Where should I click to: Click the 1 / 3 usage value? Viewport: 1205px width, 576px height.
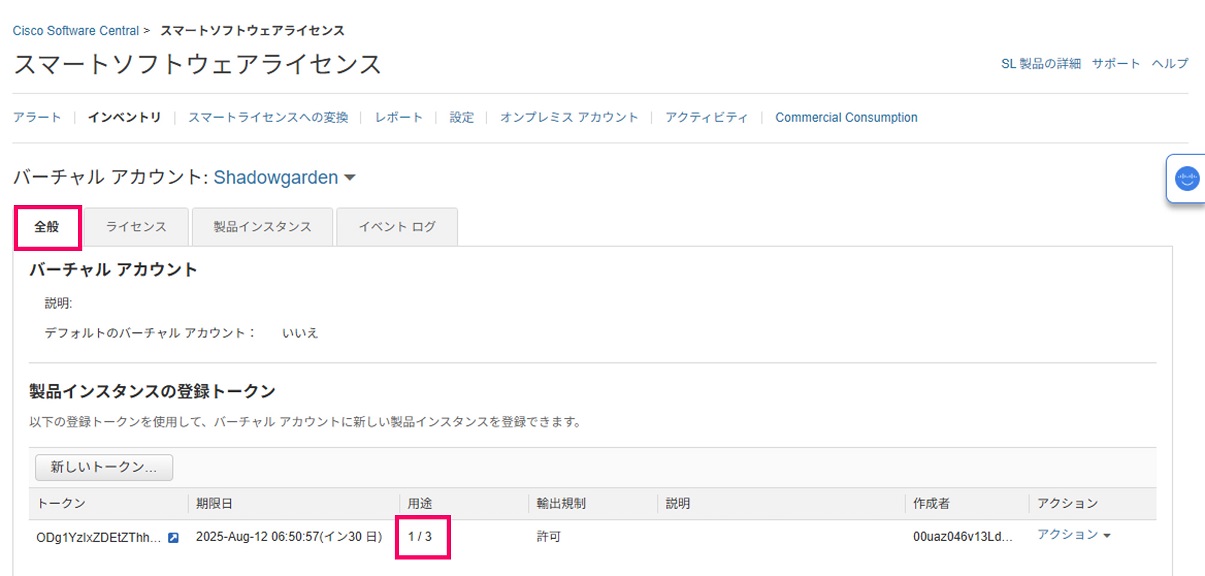pyautogui.click(x=419, y=537)
